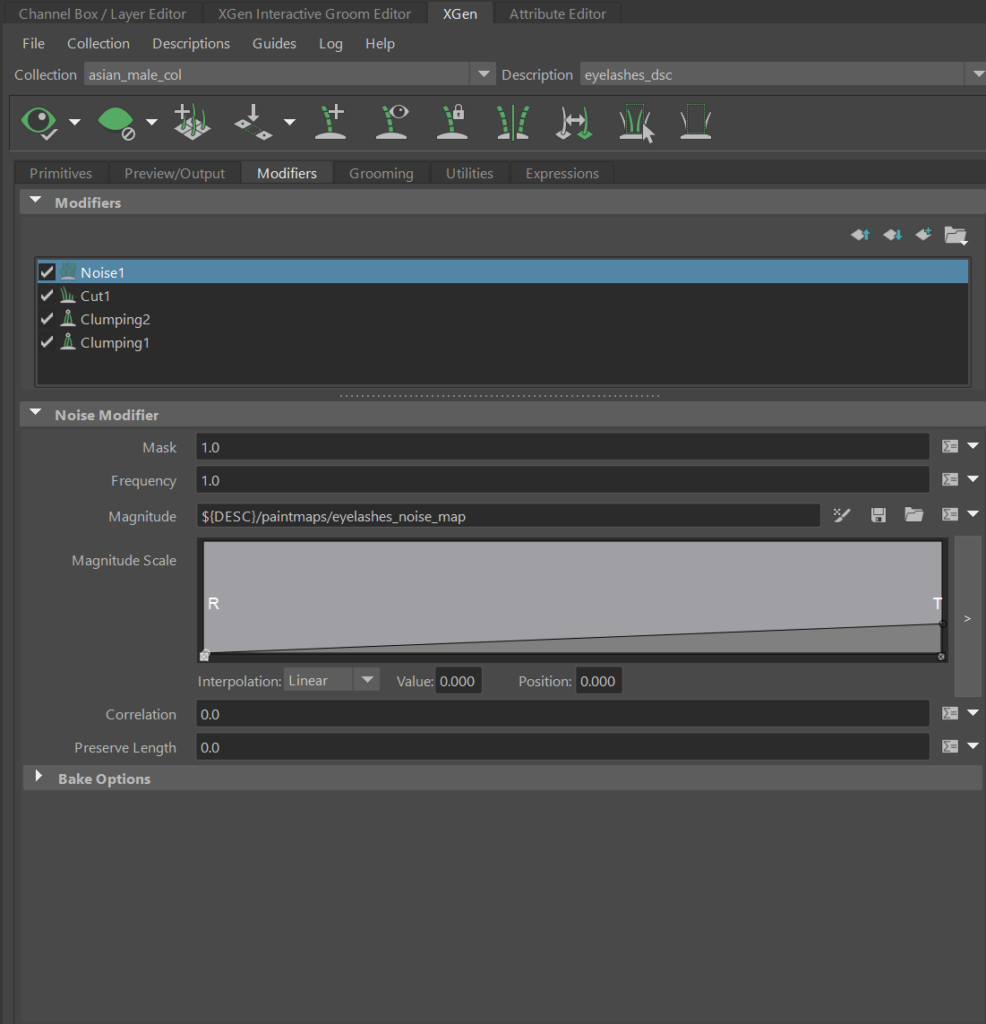The height and width of the screenshot is (1024, 986).
Task: Open the modifier folder icon above the list
Action: pyautogui.click(x=955, y=235)
